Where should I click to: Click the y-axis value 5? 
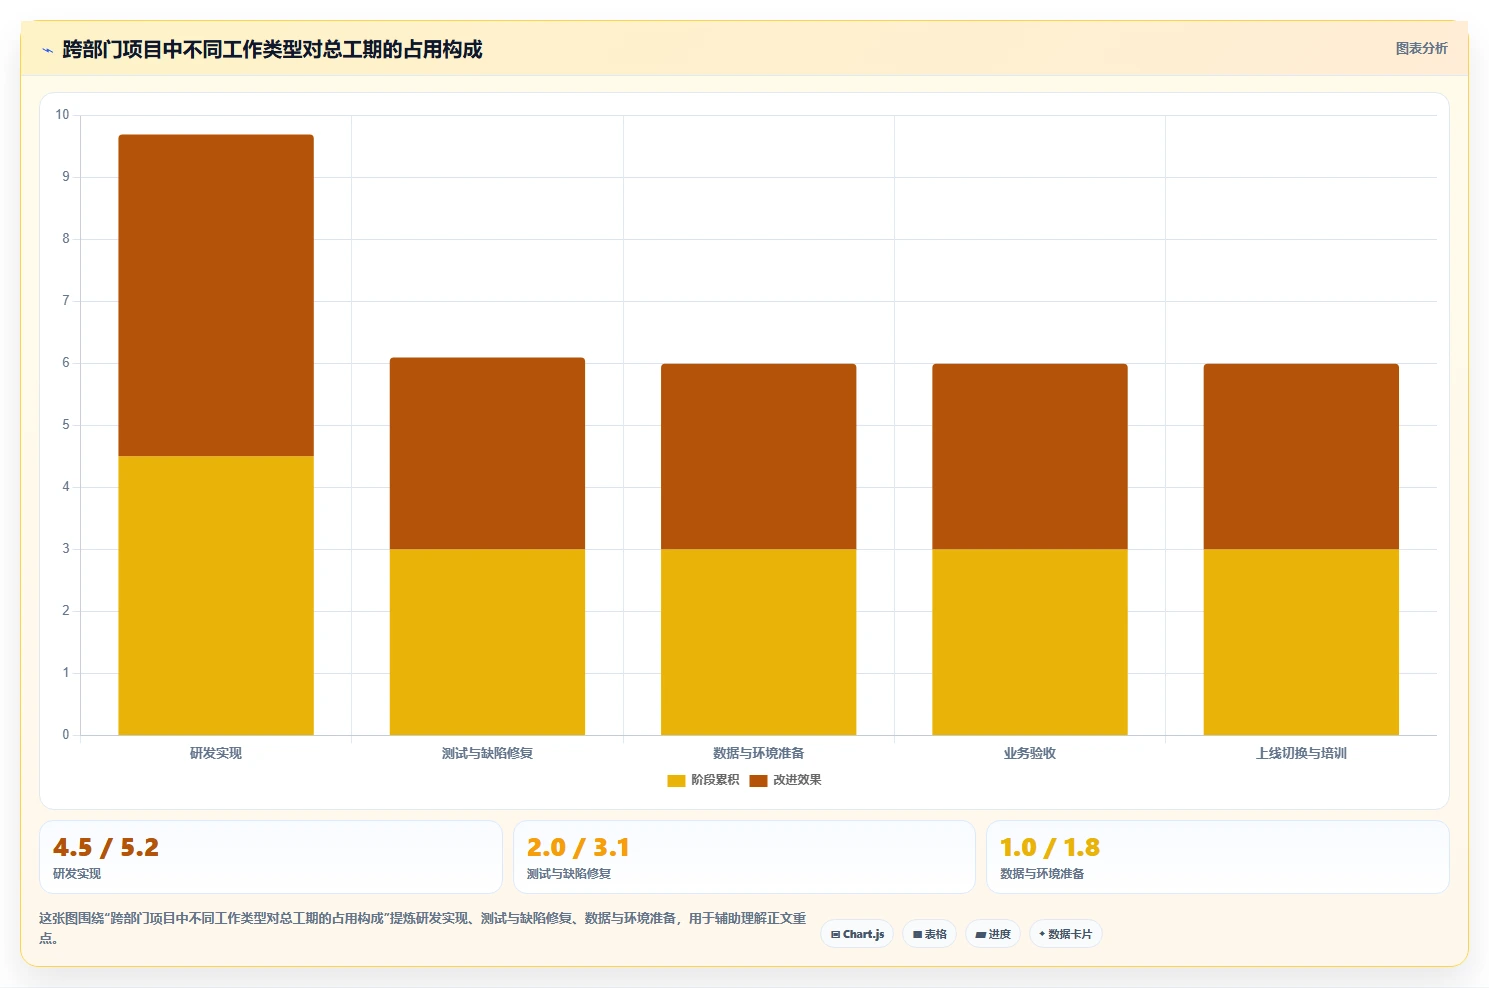[66, 425]
